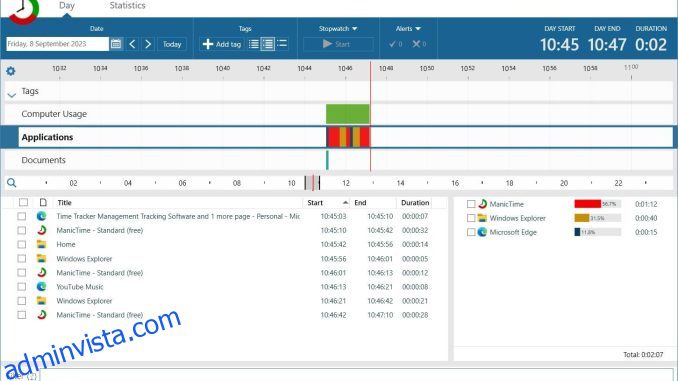Image resolution: width=678 pixels, height=381 pixels.
Task: Click the orange Windows Explorer usage bar
Action: pyautogui.click(x=582, y=218)
